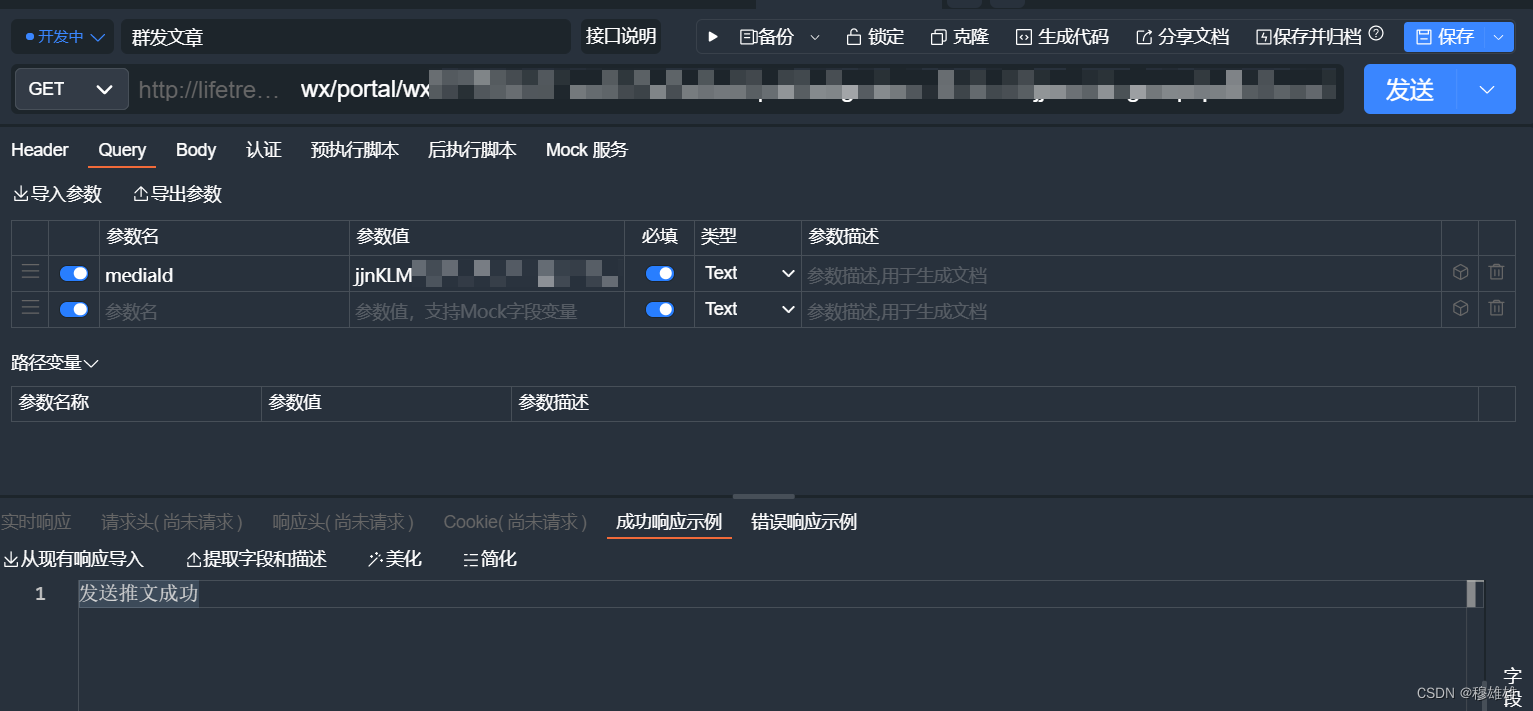Beautify the response with 美化

pyautogui.click(x=394, y=559)
